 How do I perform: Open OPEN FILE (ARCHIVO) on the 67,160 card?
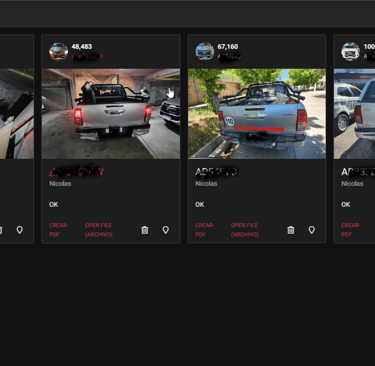click(245, 230)
